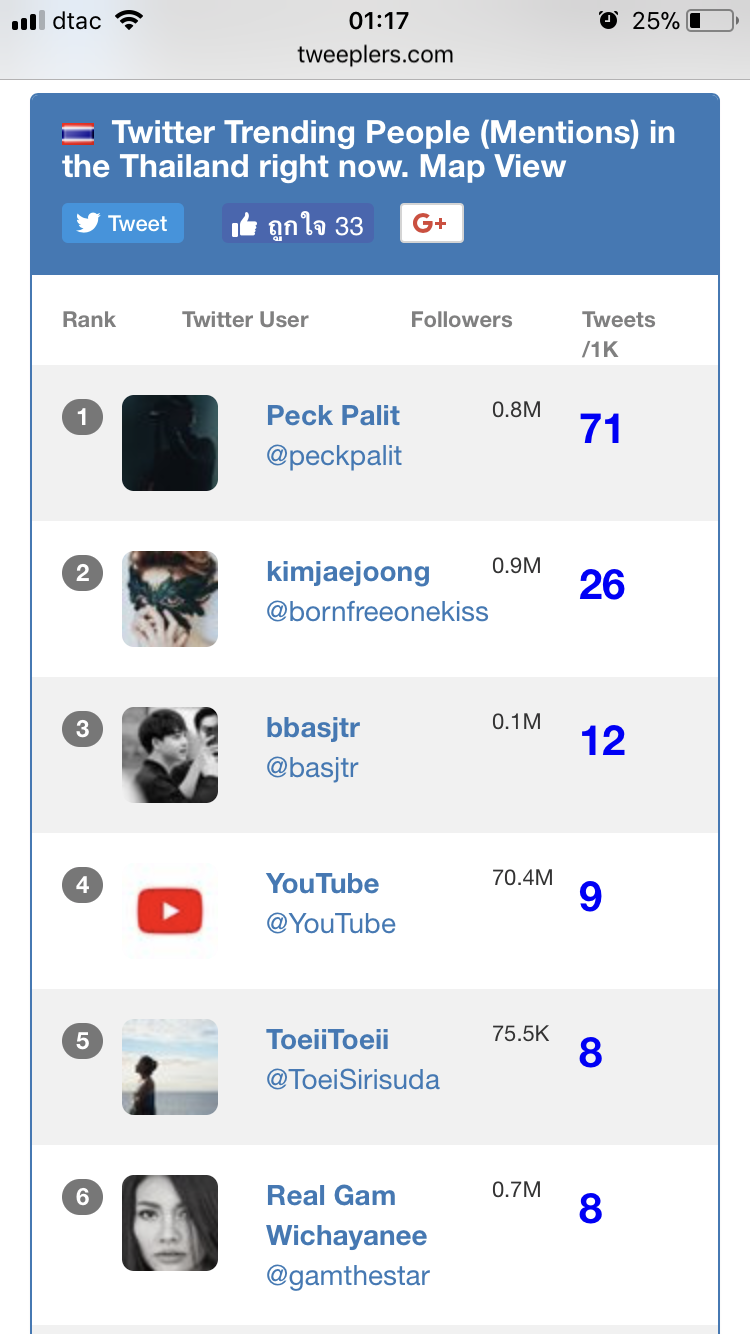Tap the tweeplers.com address bar
750x1334 pixels.
(375, 55)
